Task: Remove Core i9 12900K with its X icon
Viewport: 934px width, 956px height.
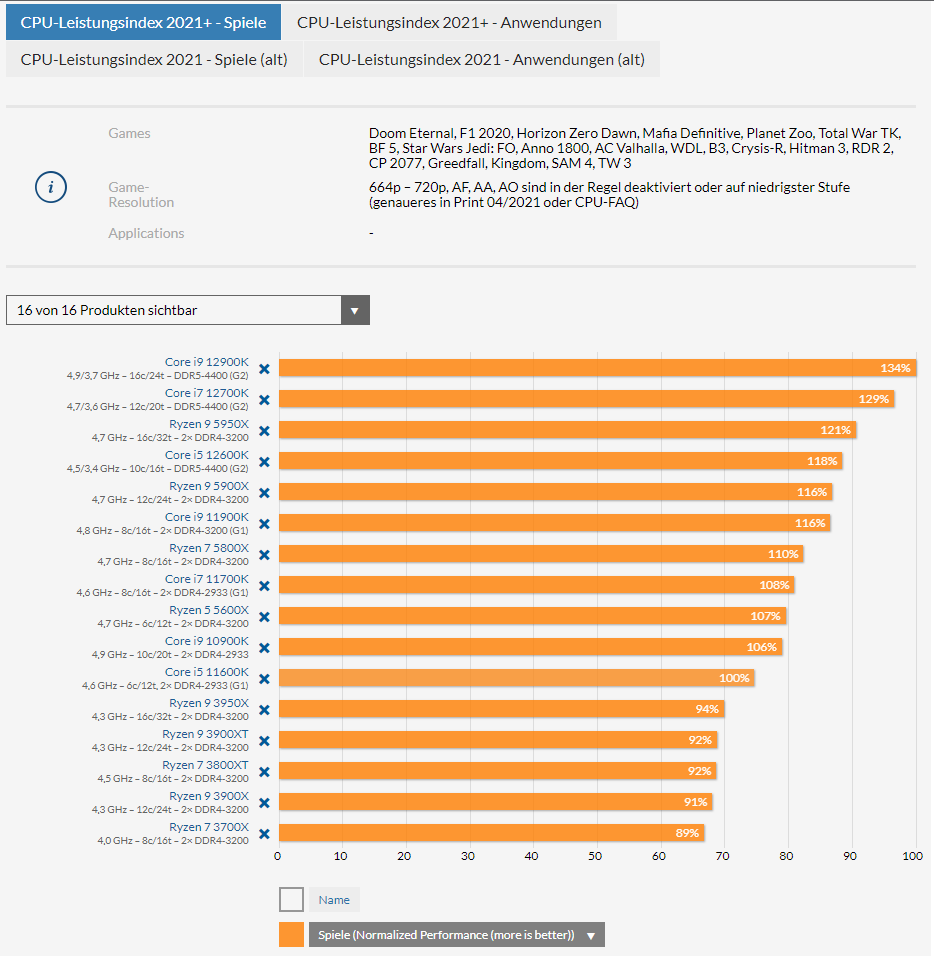Action: 264,369
